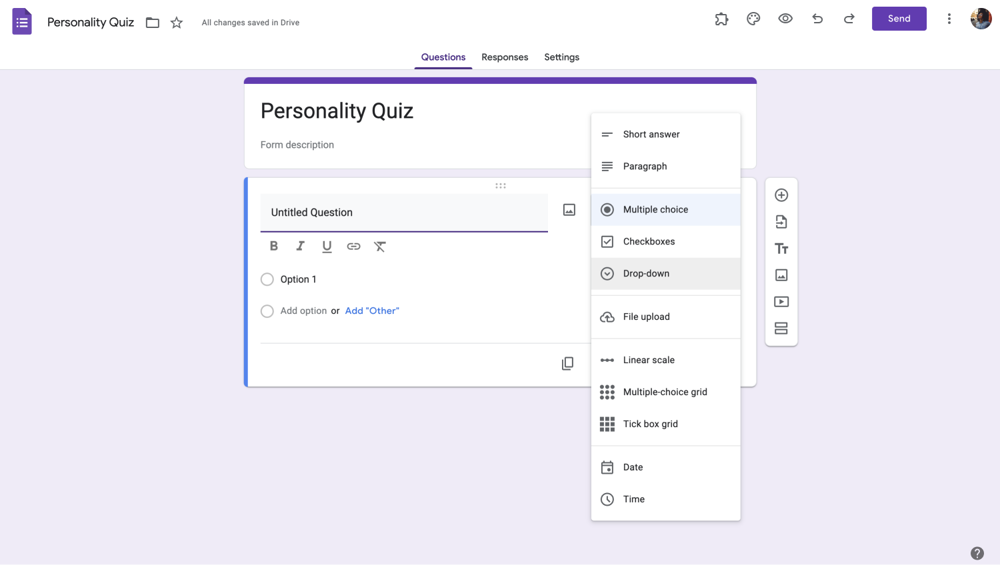
Task: Grab the question drag handle dots
Action: (x=501, y=186)
